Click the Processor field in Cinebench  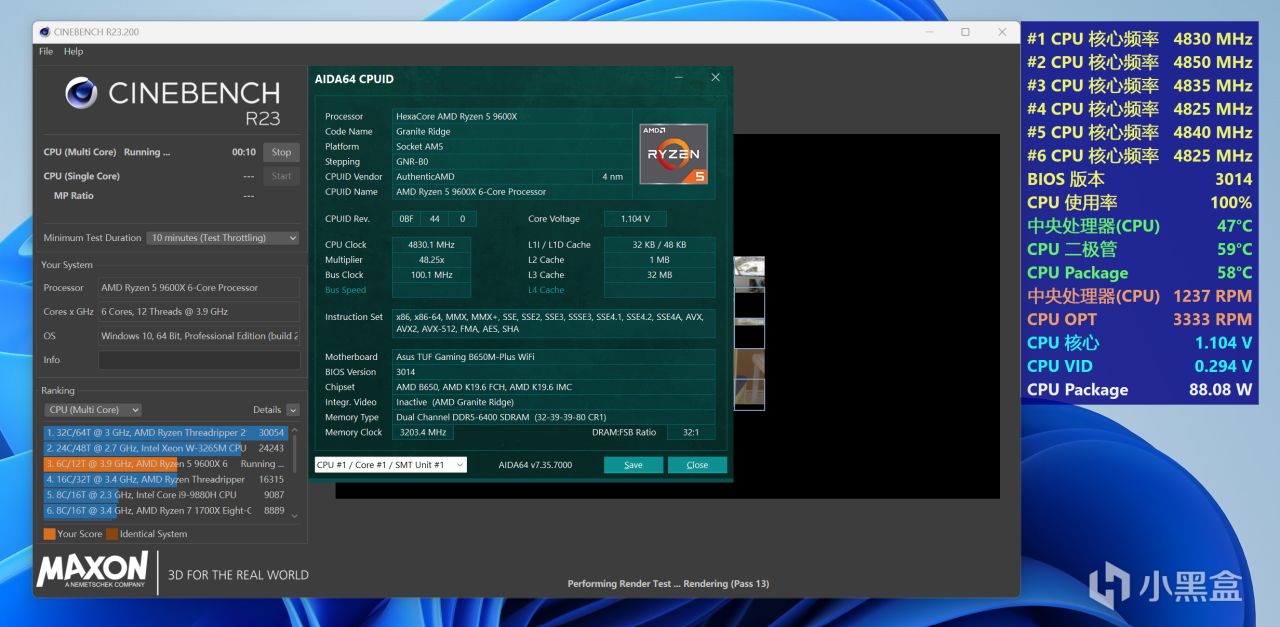click(199, 288)
